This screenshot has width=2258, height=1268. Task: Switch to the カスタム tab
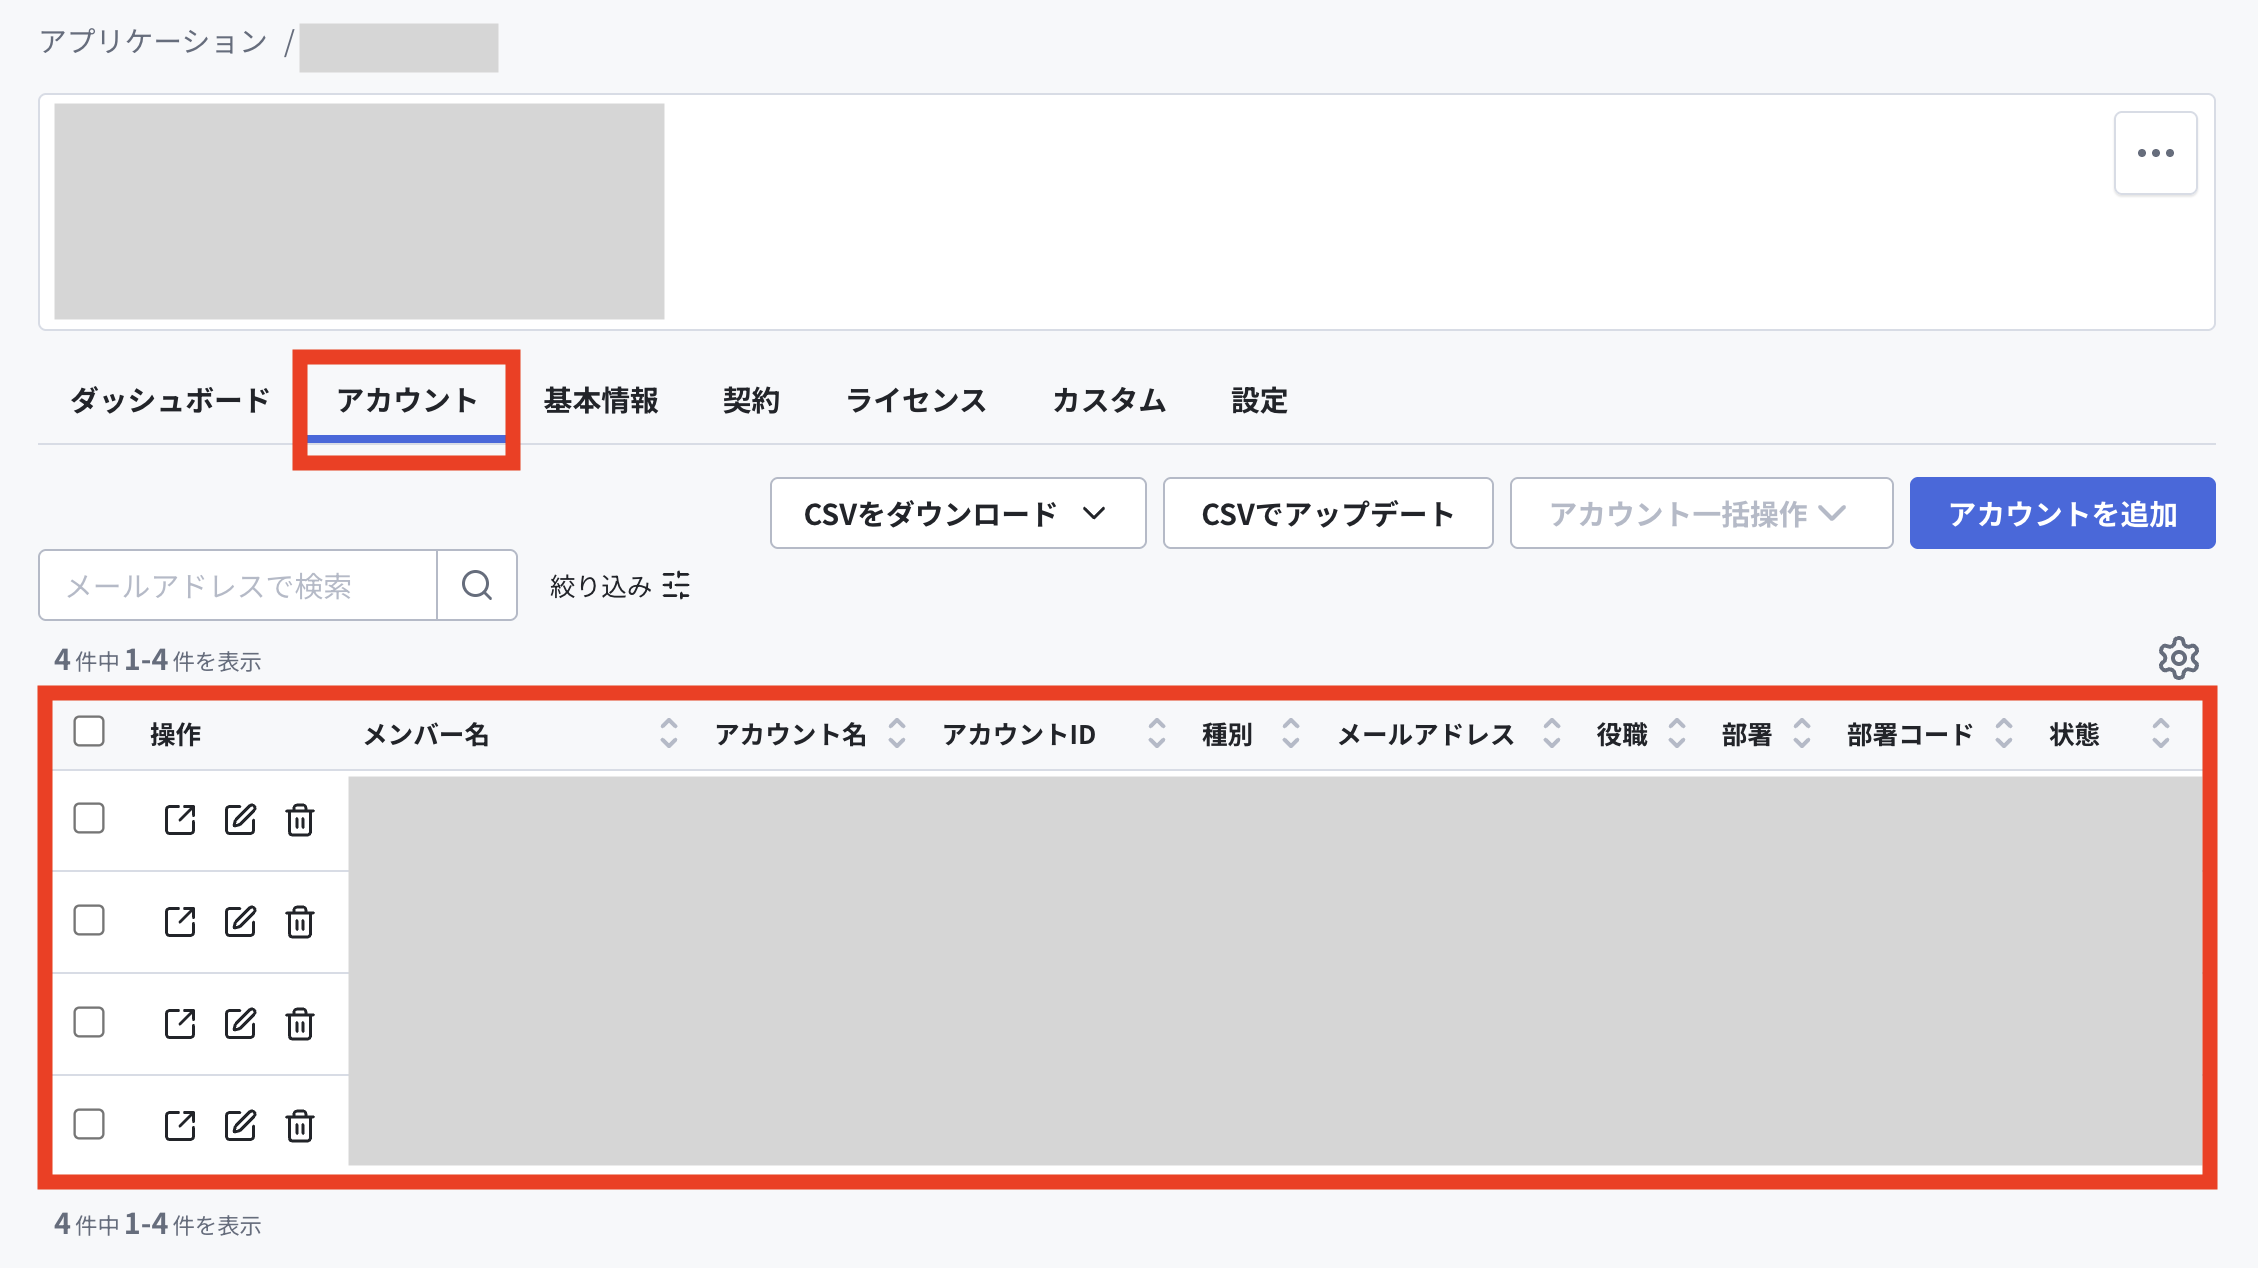pyautogui.click(x=1109, y=401)
